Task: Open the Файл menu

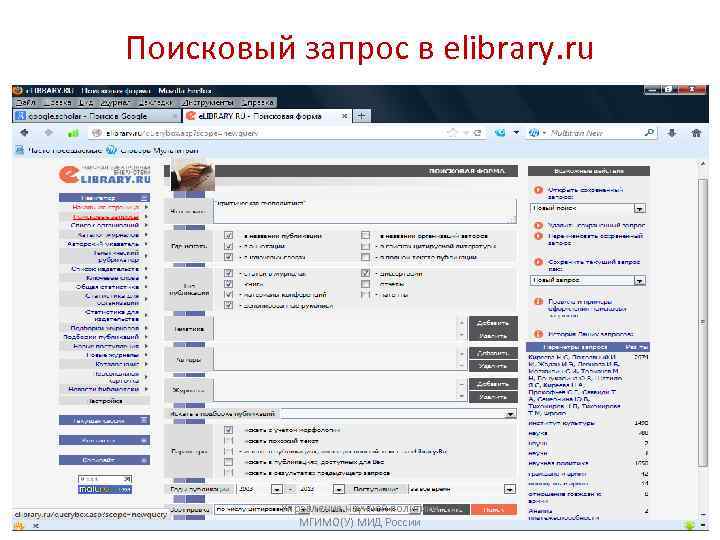Action: coord(26,102)
